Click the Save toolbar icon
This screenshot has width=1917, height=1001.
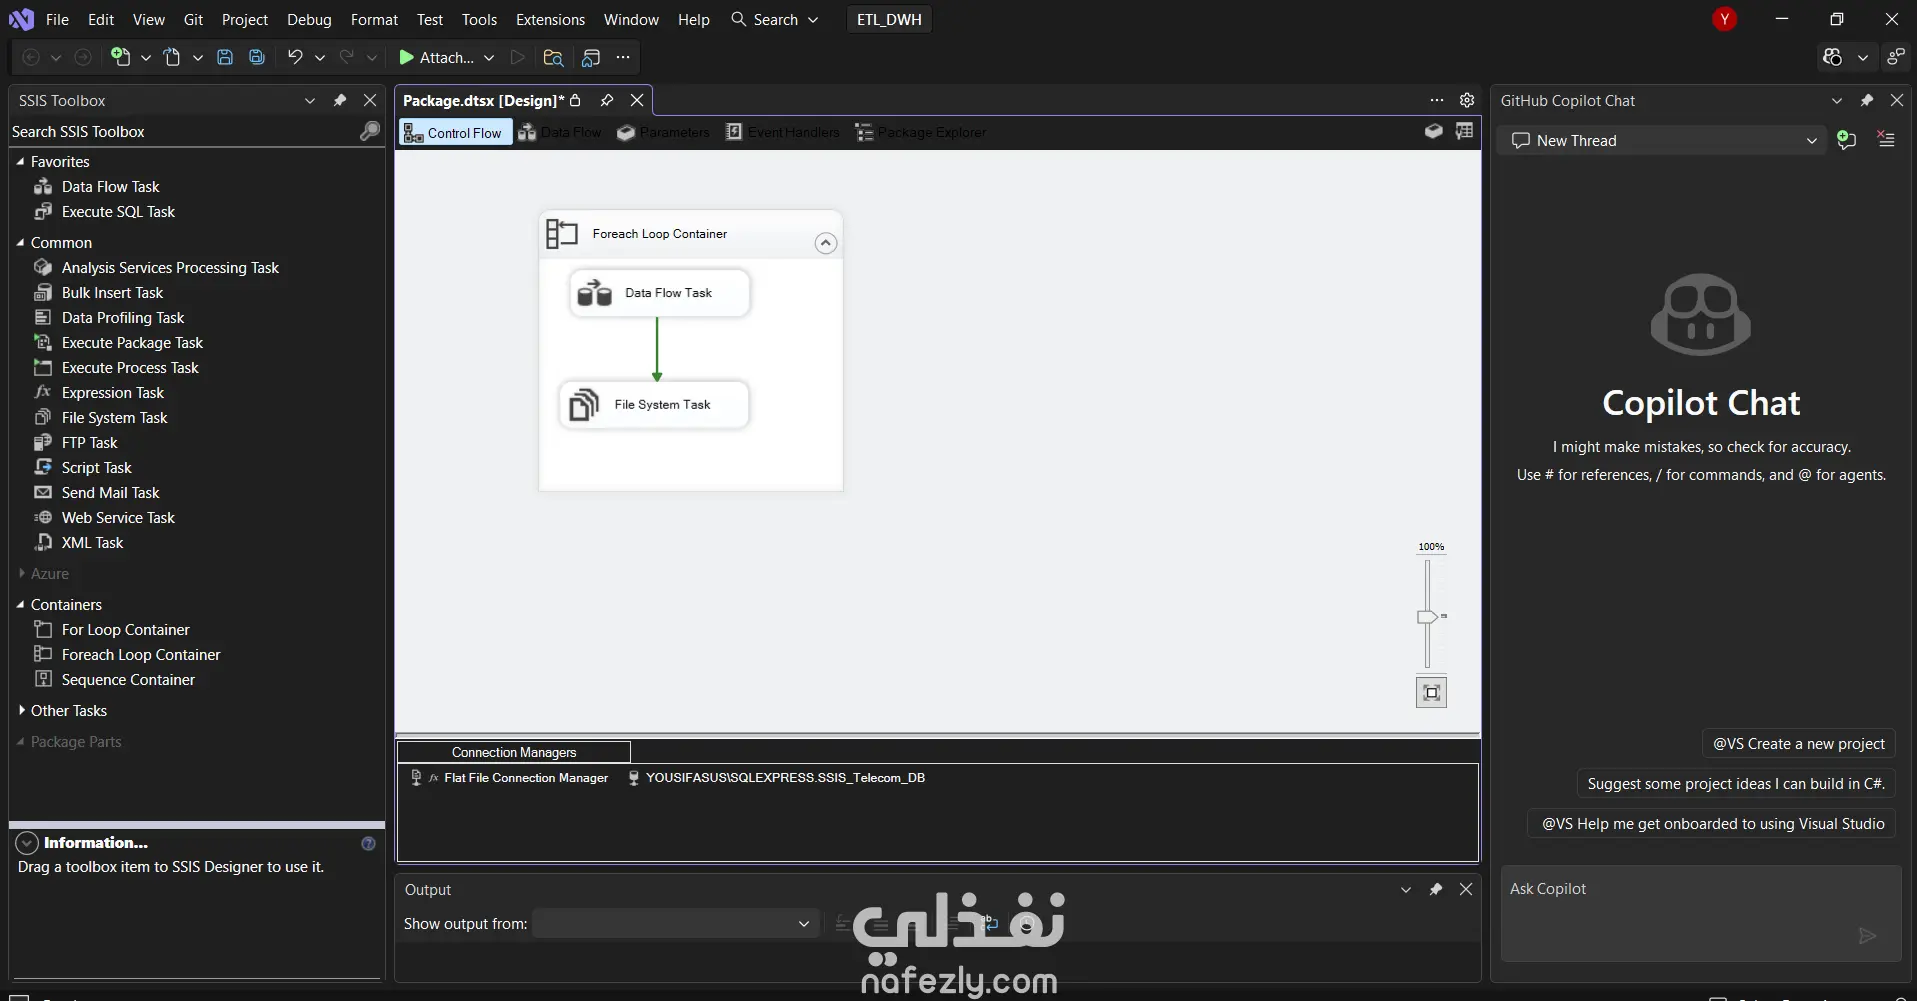tap(225, 57)
